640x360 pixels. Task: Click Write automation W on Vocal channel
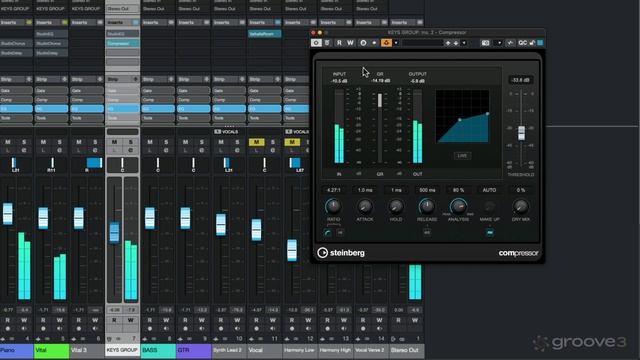[x=273, y=320]
